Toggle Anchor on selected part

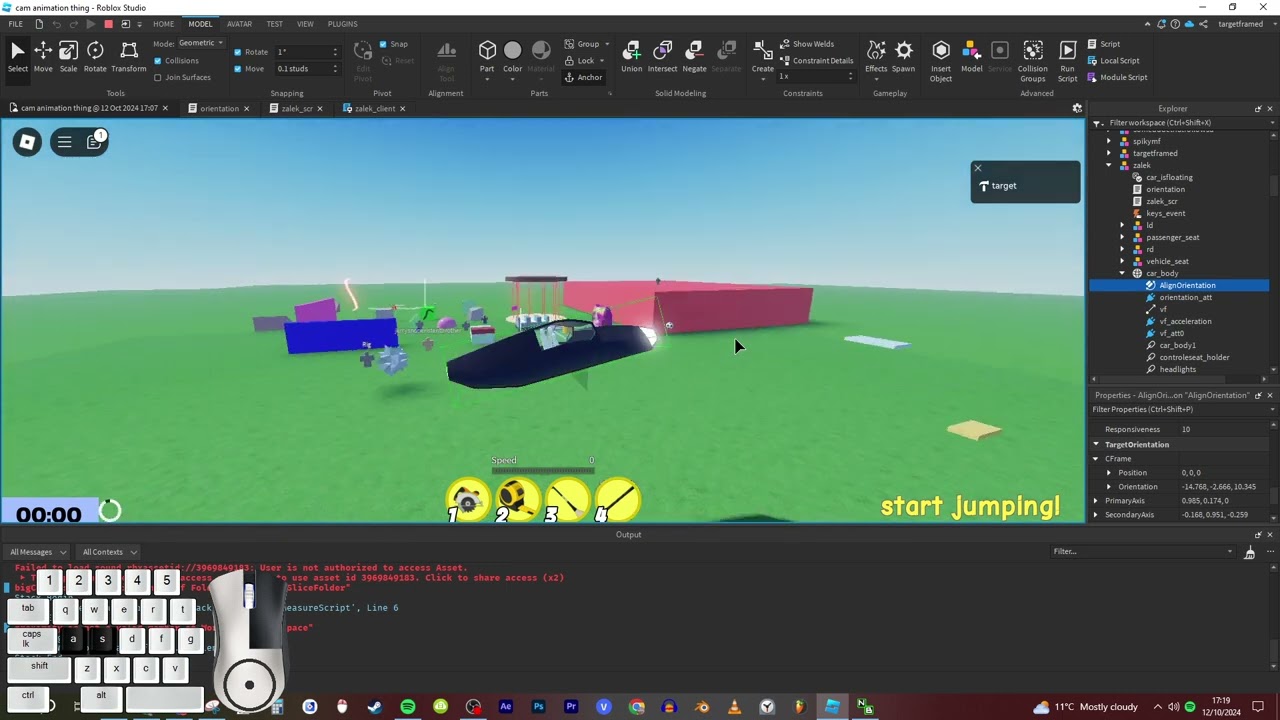(x=583, y=77)
